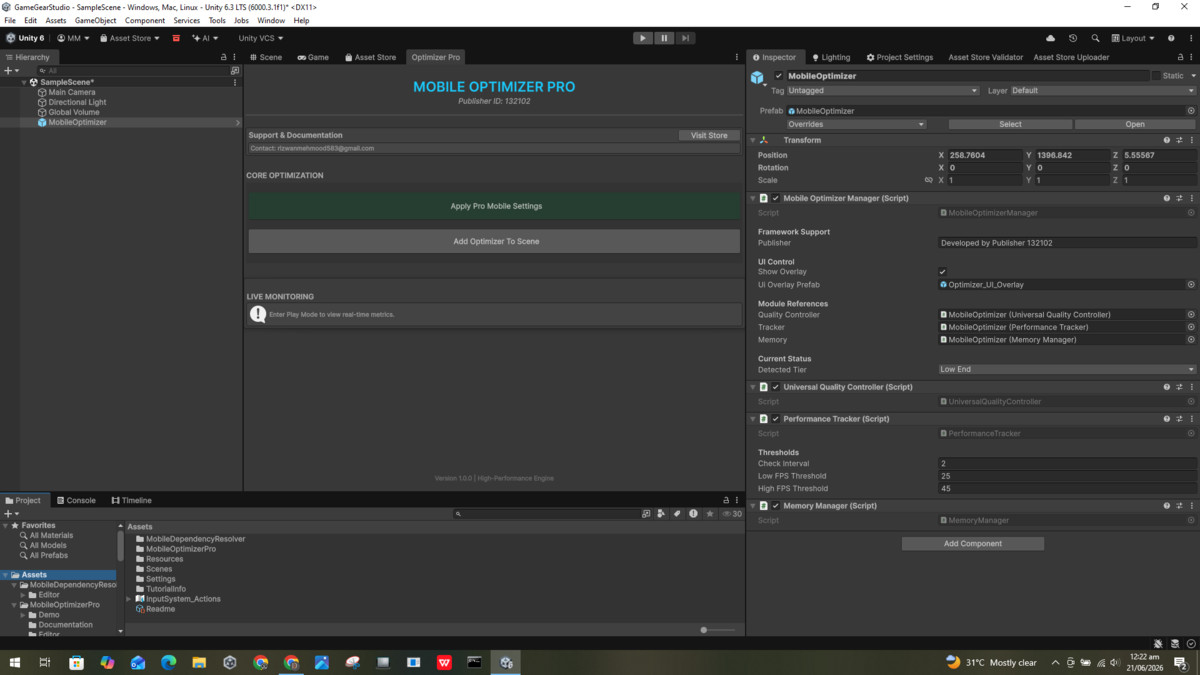This screenshot has height=675, width=1200.
Task: Click the global search magnifier icon
Action: pos(1095,38)
